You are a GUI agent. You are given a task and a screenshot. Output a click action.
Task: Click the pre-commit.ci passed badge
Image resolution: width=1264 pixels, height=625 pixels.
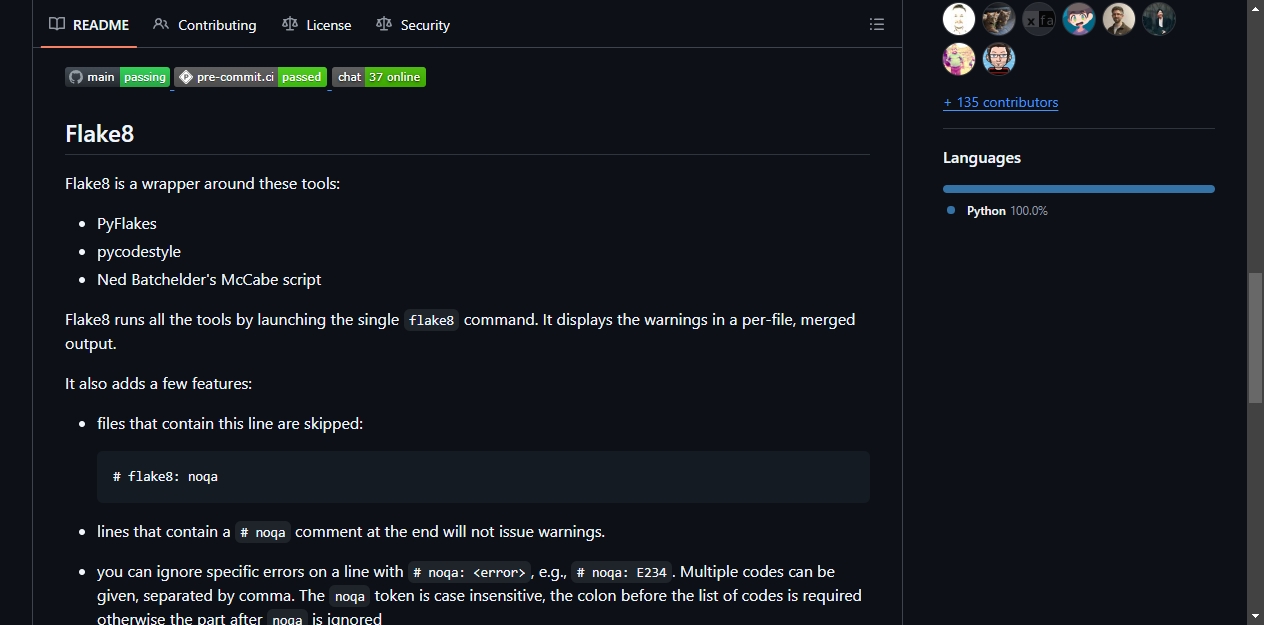point(250,77)
